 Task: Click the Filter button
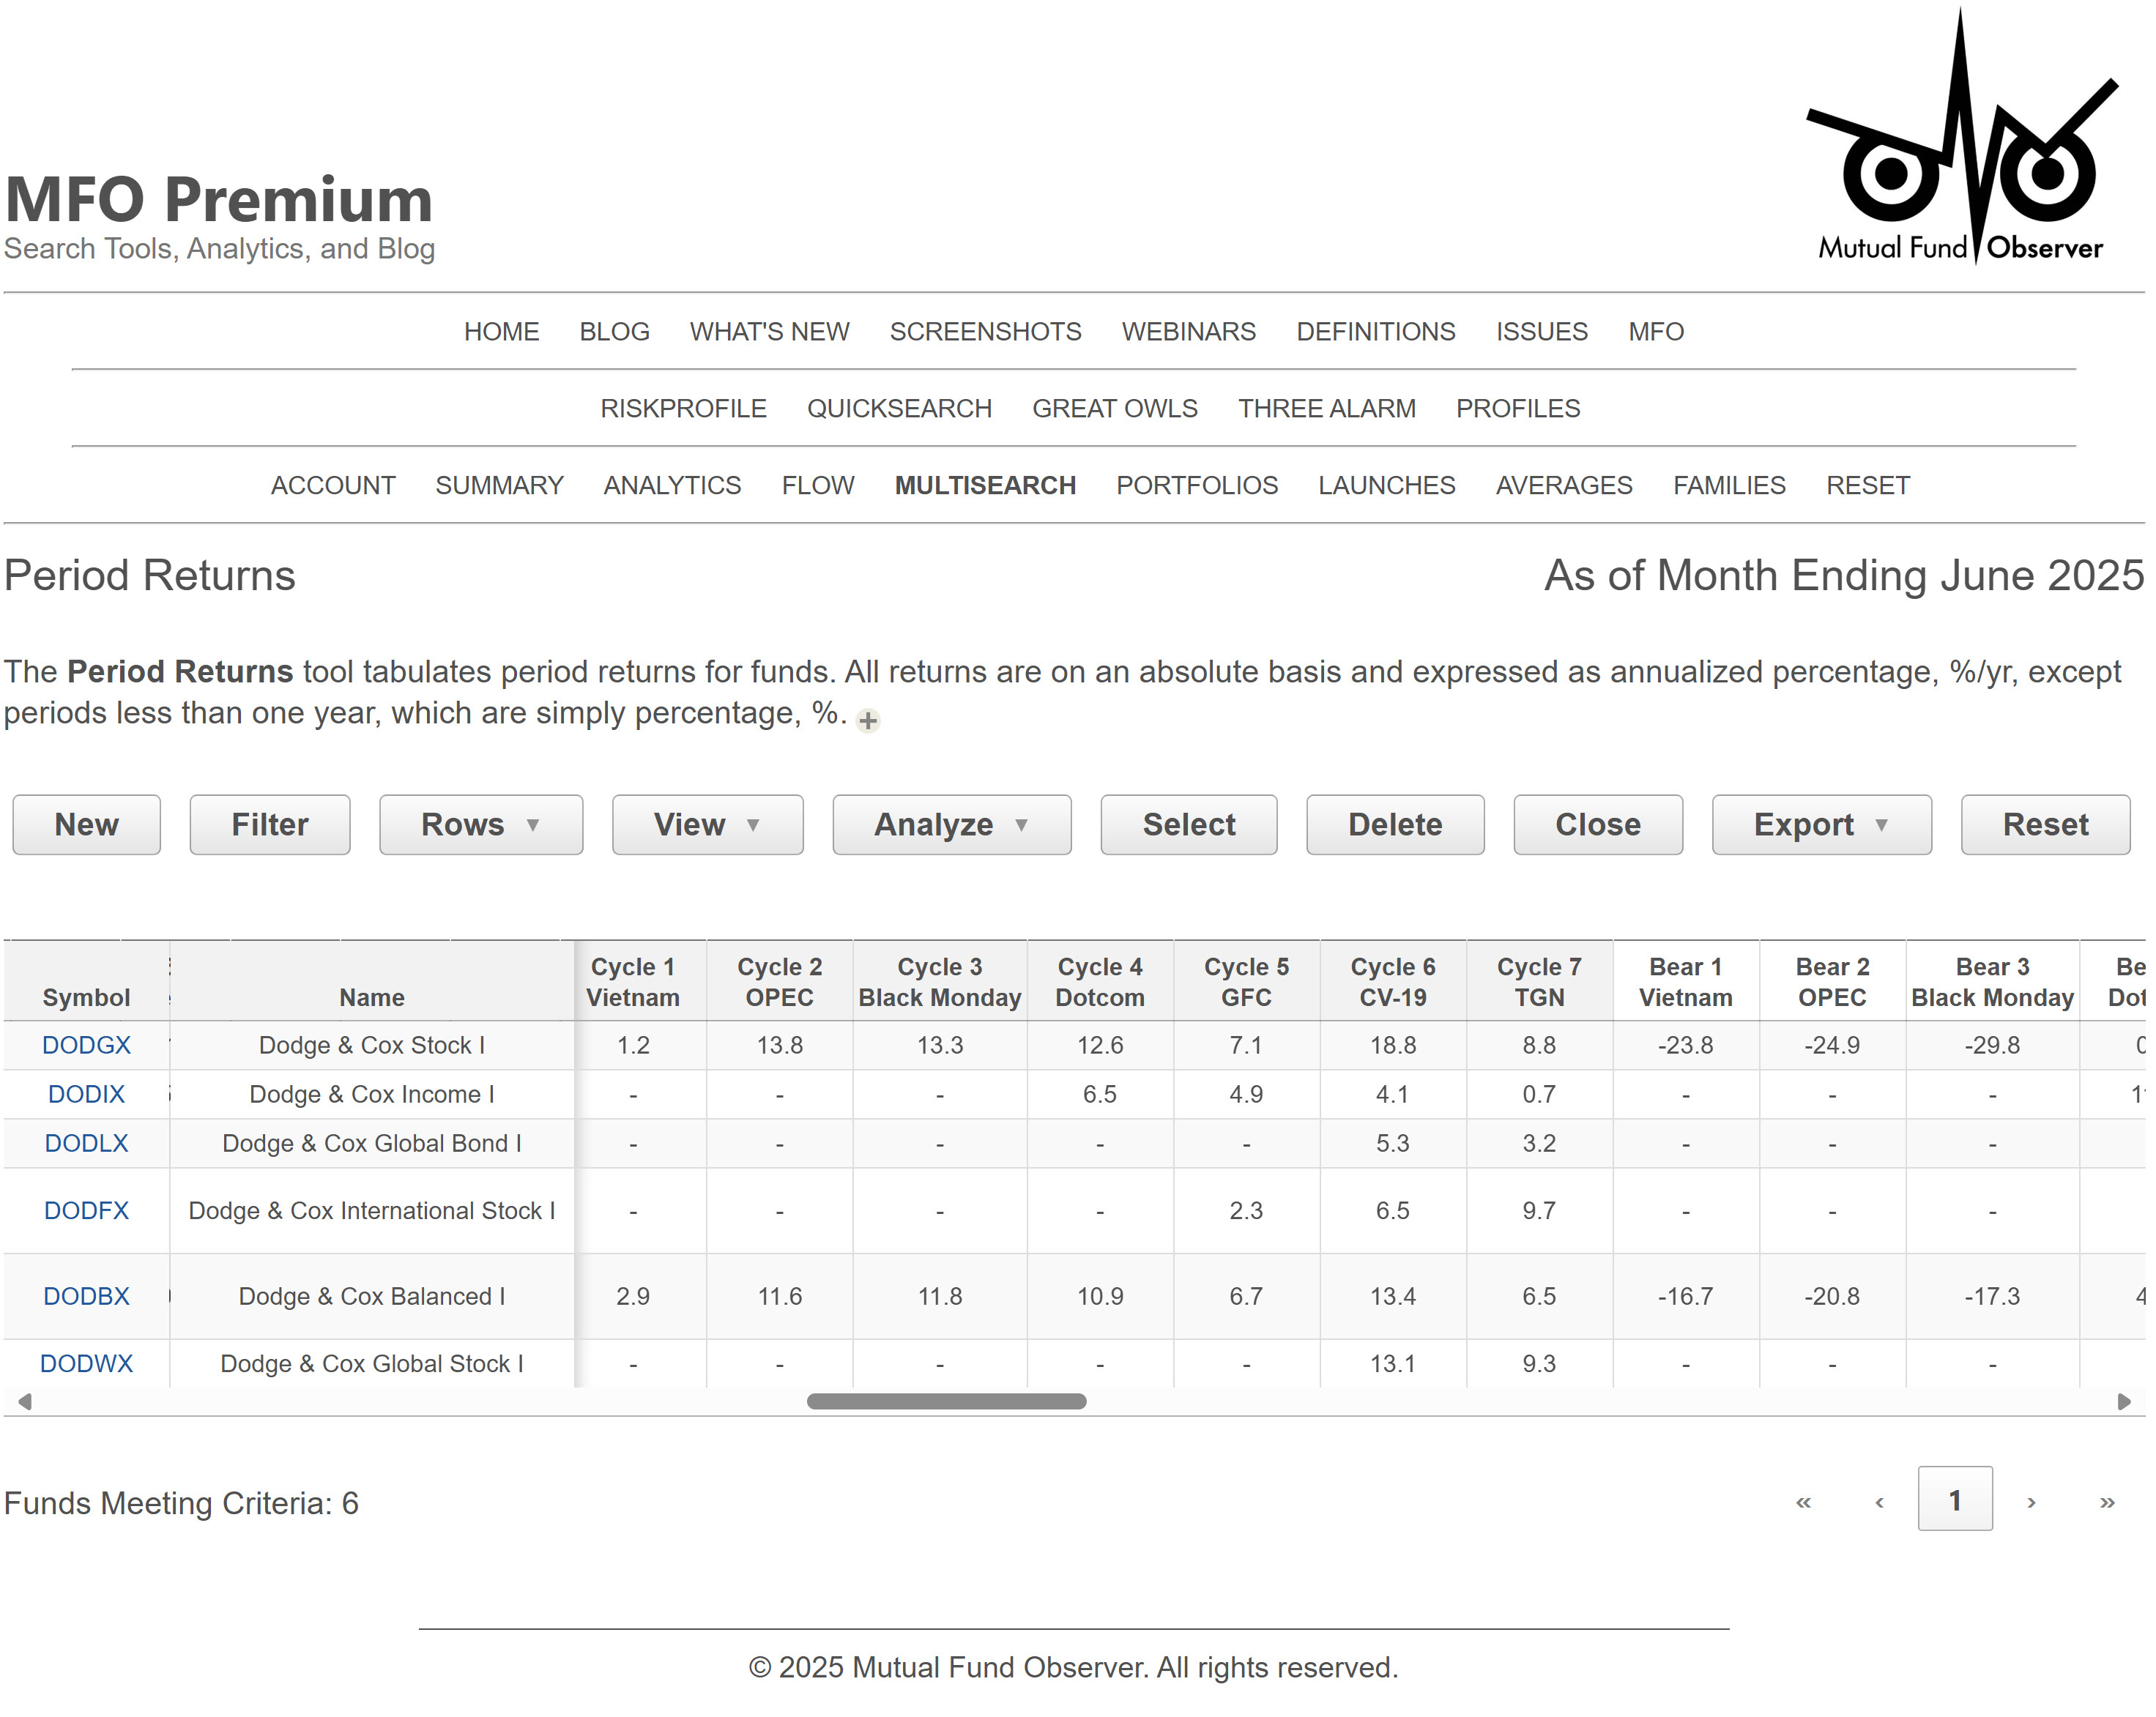tap(269, 824)
